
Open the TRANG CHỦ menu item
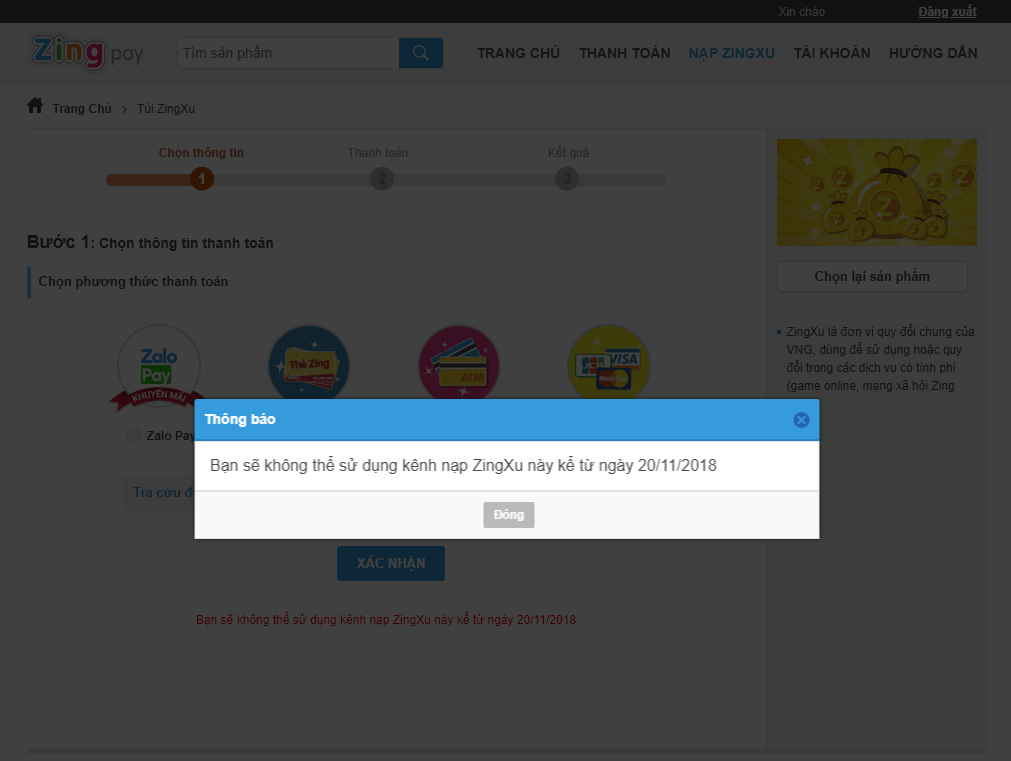[518, 53]
